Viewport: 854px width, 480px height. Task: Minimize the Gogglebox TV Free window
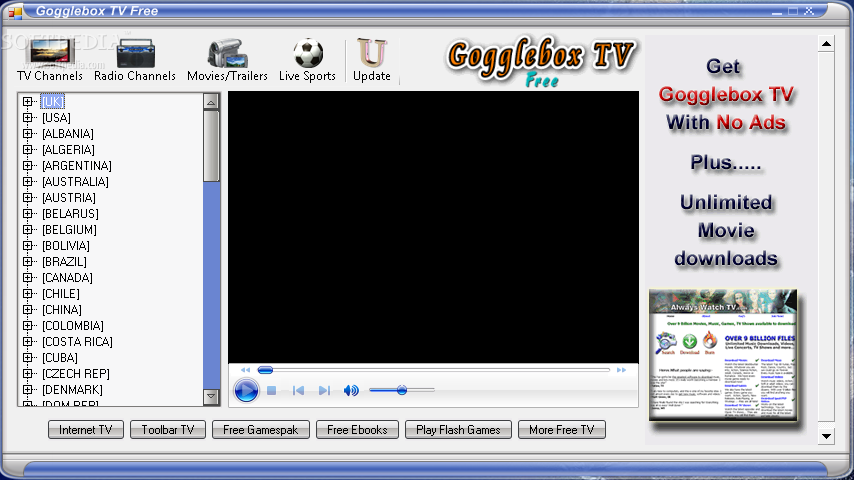[777, 11]
